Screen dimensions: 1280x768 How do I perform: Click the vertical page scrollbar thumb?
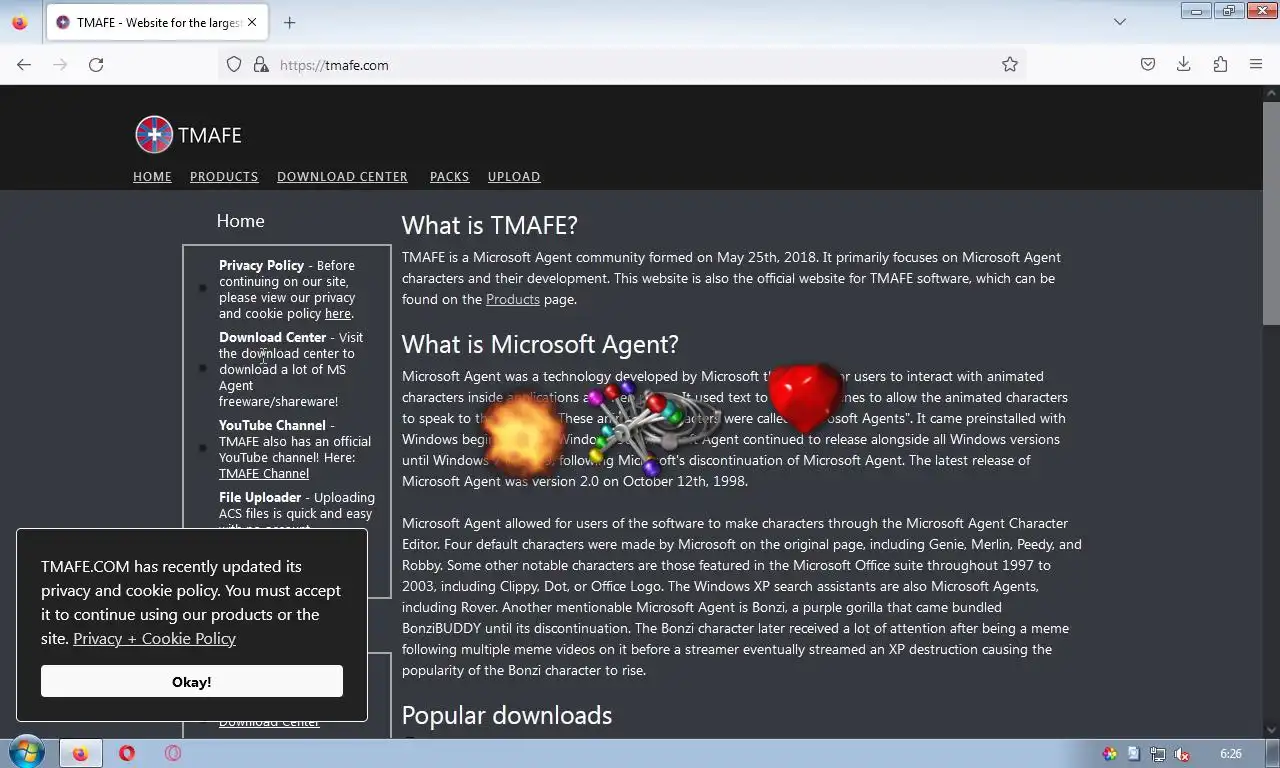coord(1271,212)
